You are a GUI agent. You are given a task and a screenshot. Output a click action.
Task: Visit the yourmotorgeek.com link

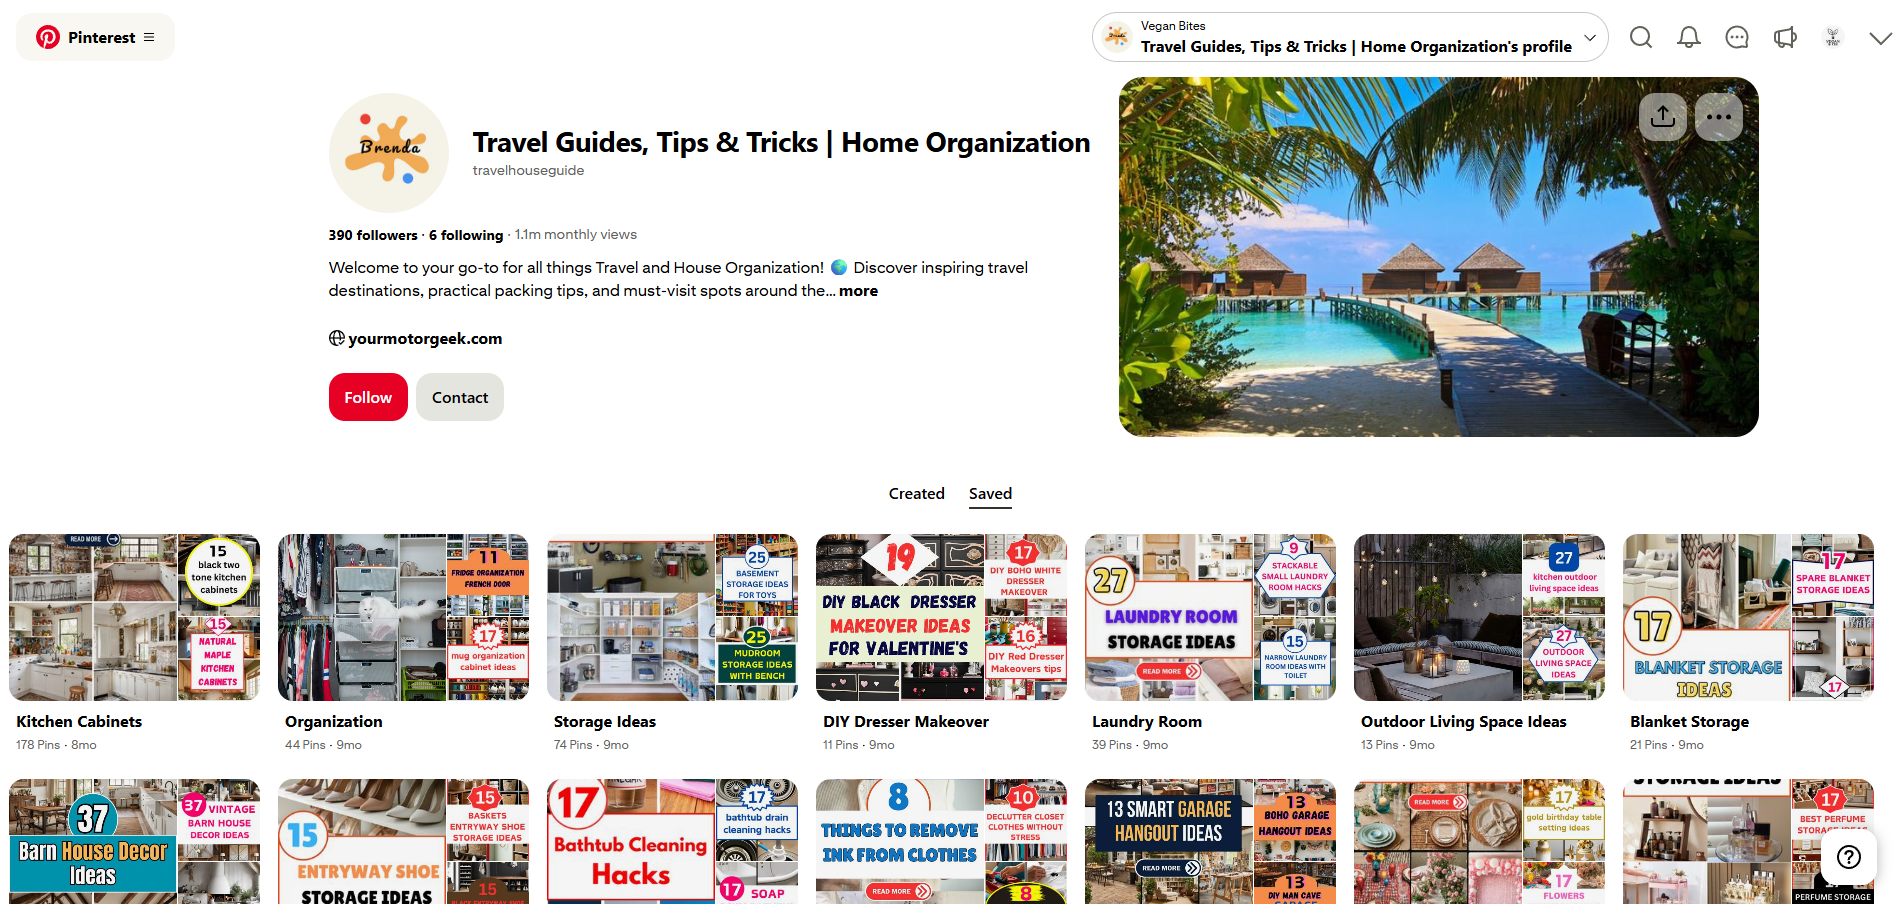coord(425,338)
